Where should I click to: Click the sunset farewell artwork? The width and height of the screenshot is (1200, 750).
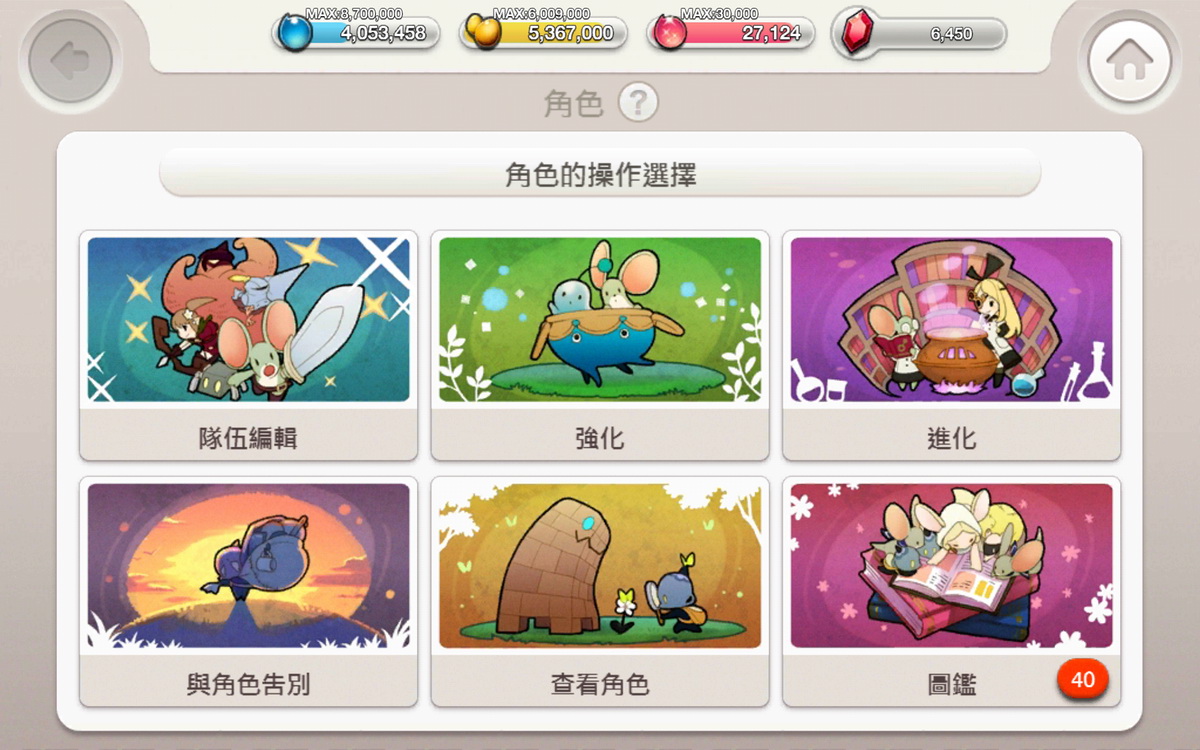coord(249,565)
